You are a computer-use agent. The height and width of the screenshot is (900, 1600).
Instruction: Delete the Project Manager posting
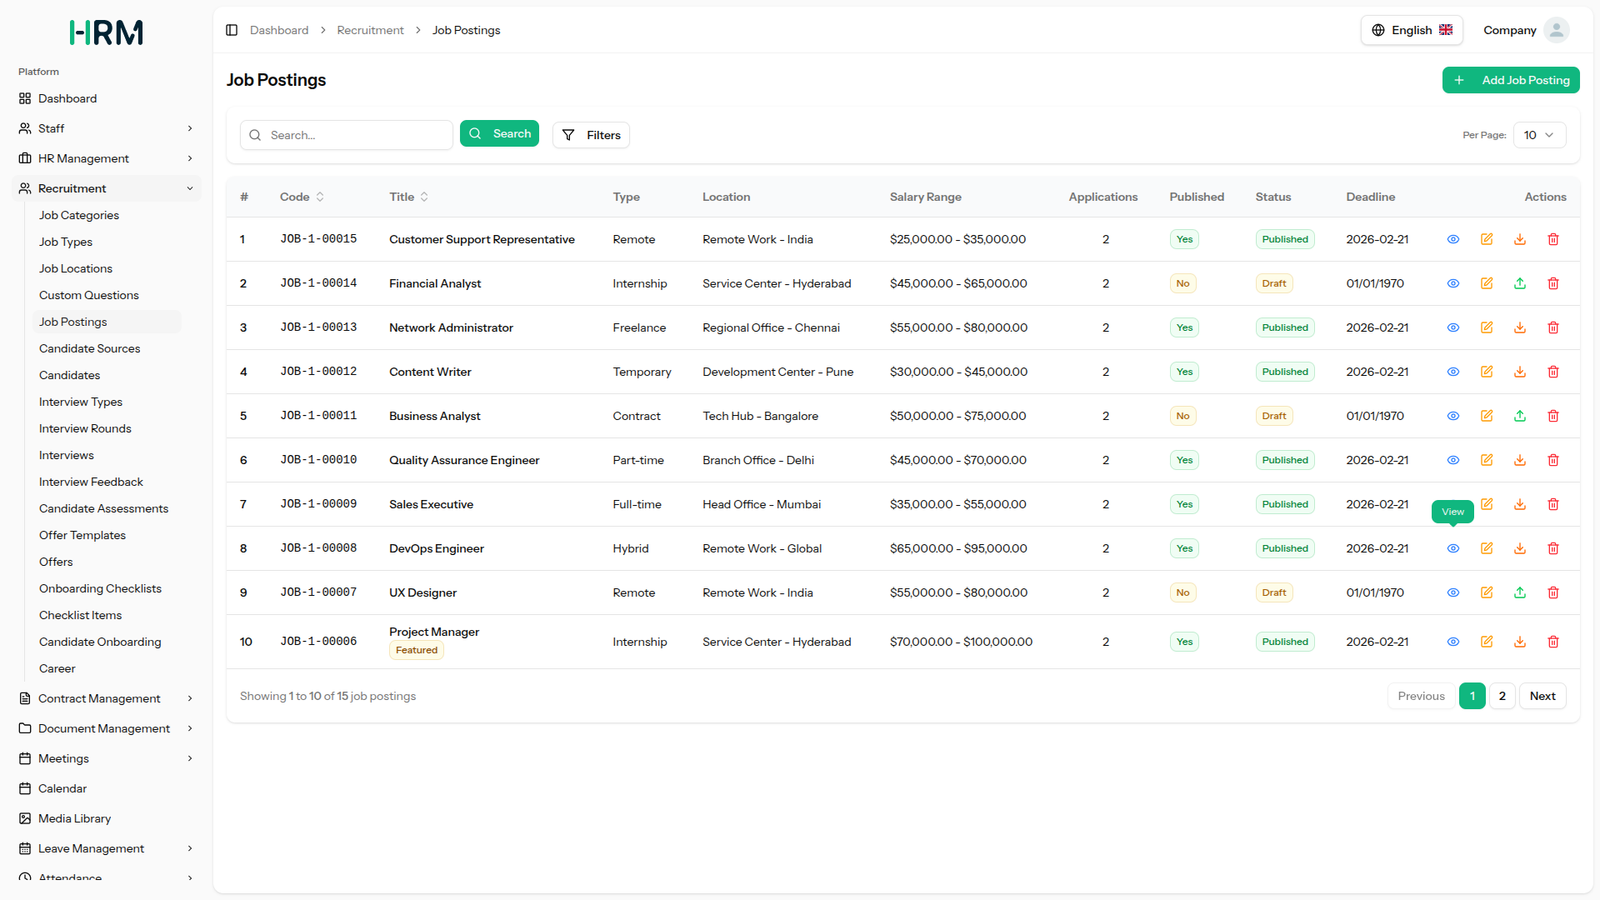[x=1553, y=642]
